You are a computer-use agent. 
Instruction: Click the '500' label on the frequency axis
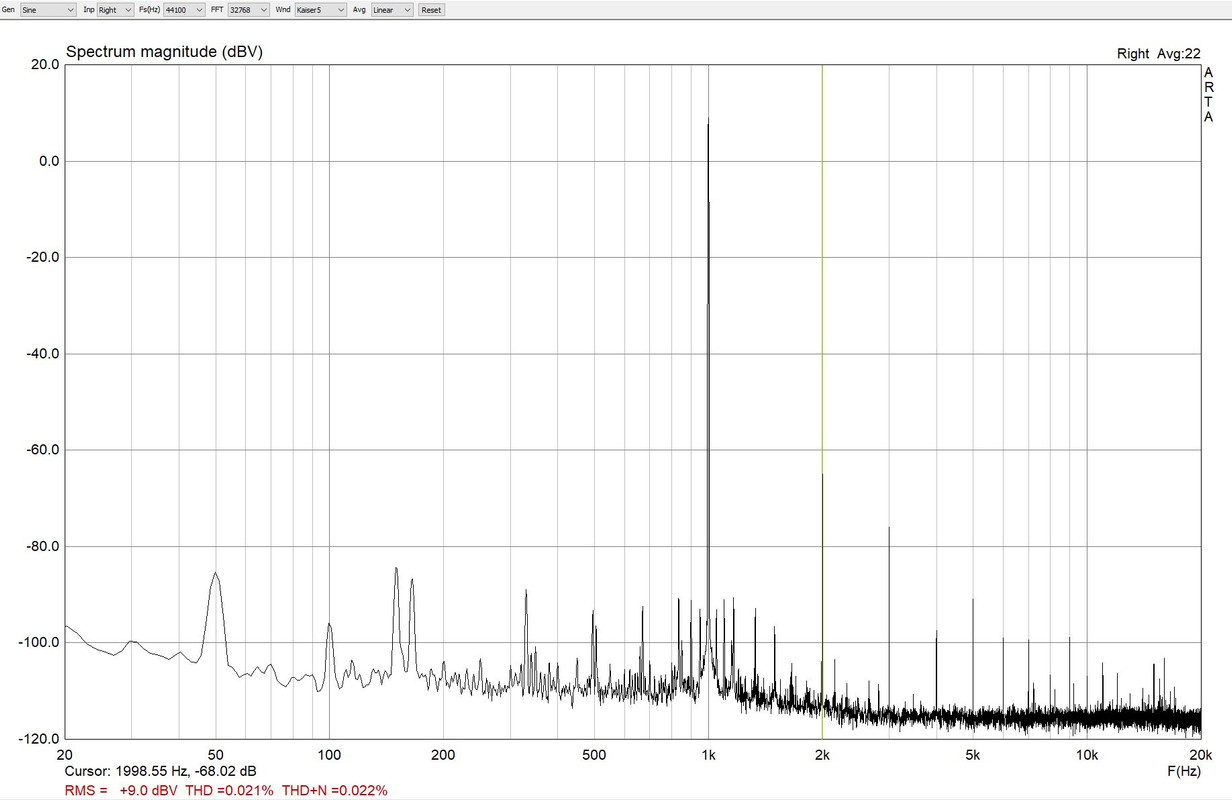(594, 754)
